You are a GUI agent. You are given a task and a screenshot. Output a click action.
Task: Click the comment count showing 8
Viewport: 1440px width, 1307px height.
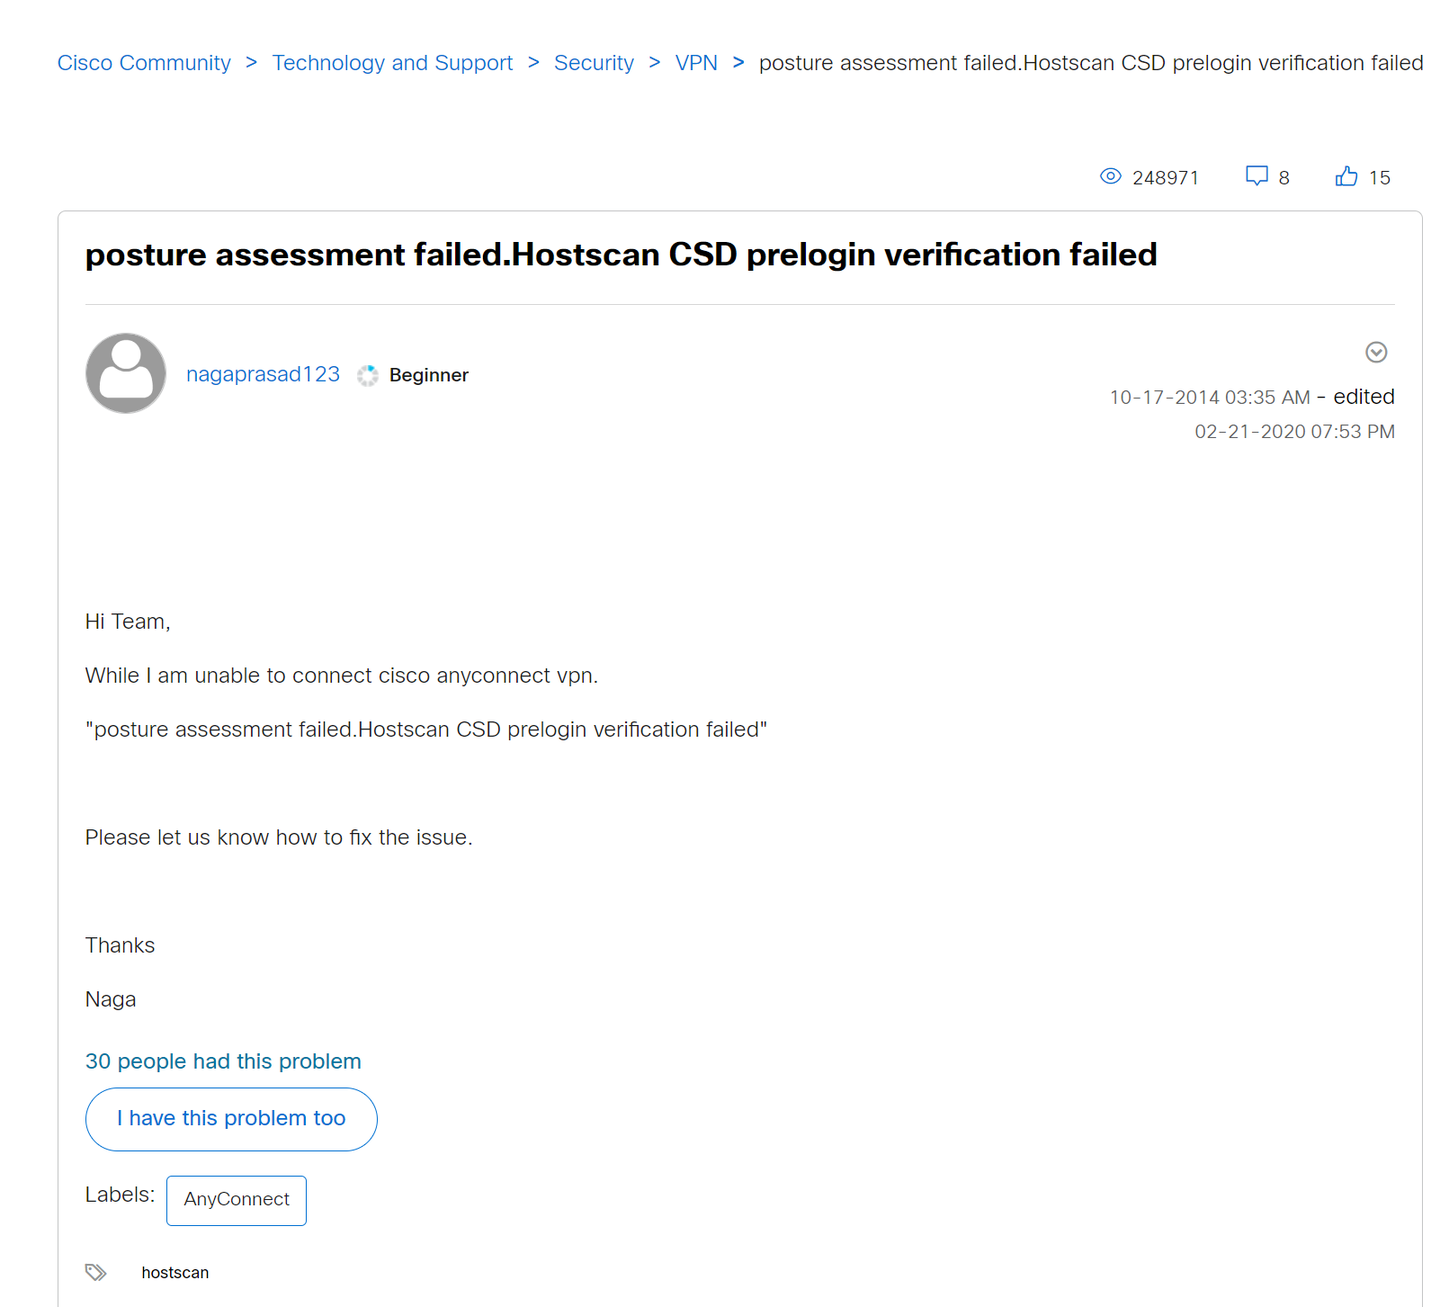pos(1283,177)
